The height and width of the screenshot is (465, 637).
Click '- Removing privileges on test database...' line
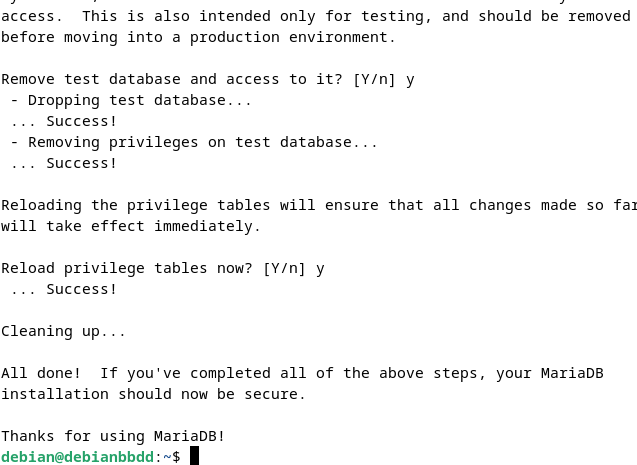[x=194, y=142]
